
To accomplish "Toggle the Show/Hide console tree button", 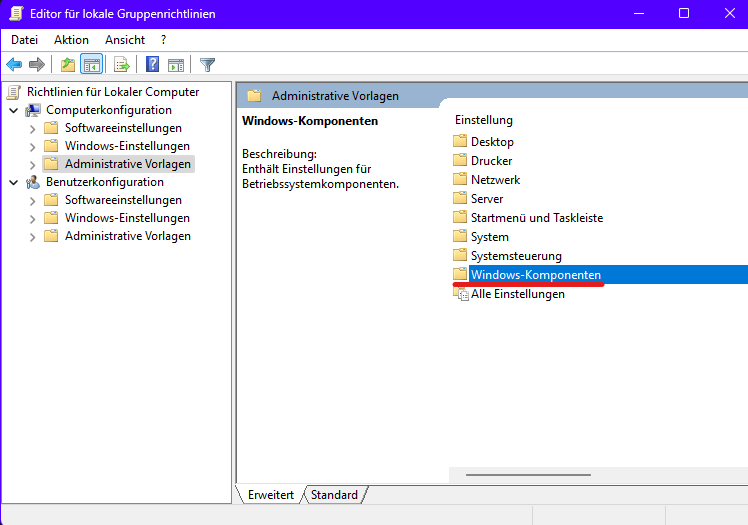I will [x=92, y=65].
